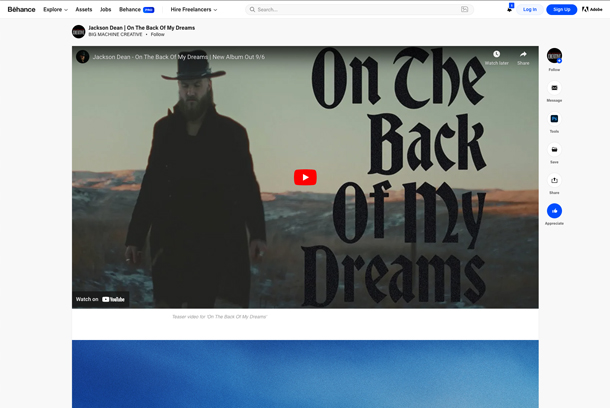Open the Jobs page
The width and height of the screenshot is (610, 408).
(105, 9)
